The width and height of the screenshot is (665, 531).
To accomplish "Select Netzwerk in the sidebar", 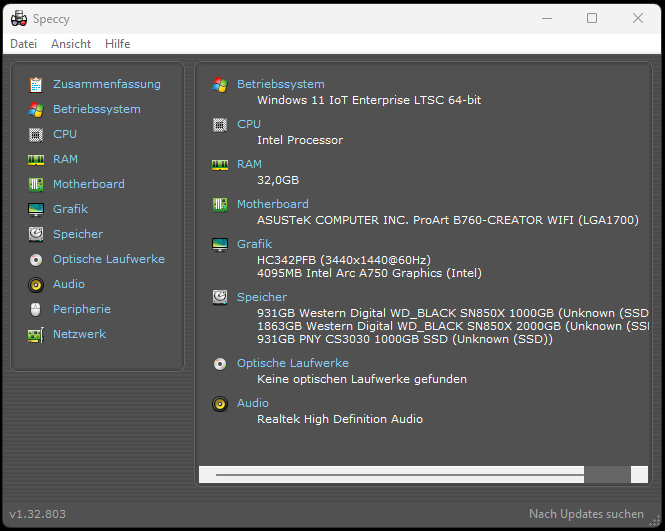I will coord(79,334).
